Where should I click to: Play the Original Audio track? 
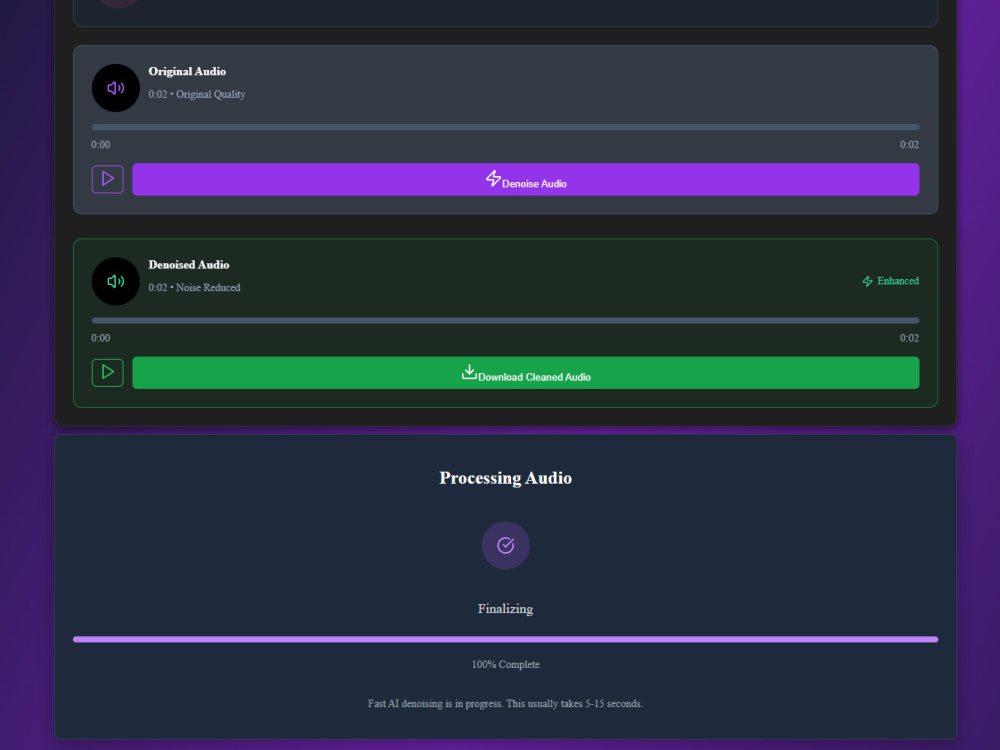point(108,179)
